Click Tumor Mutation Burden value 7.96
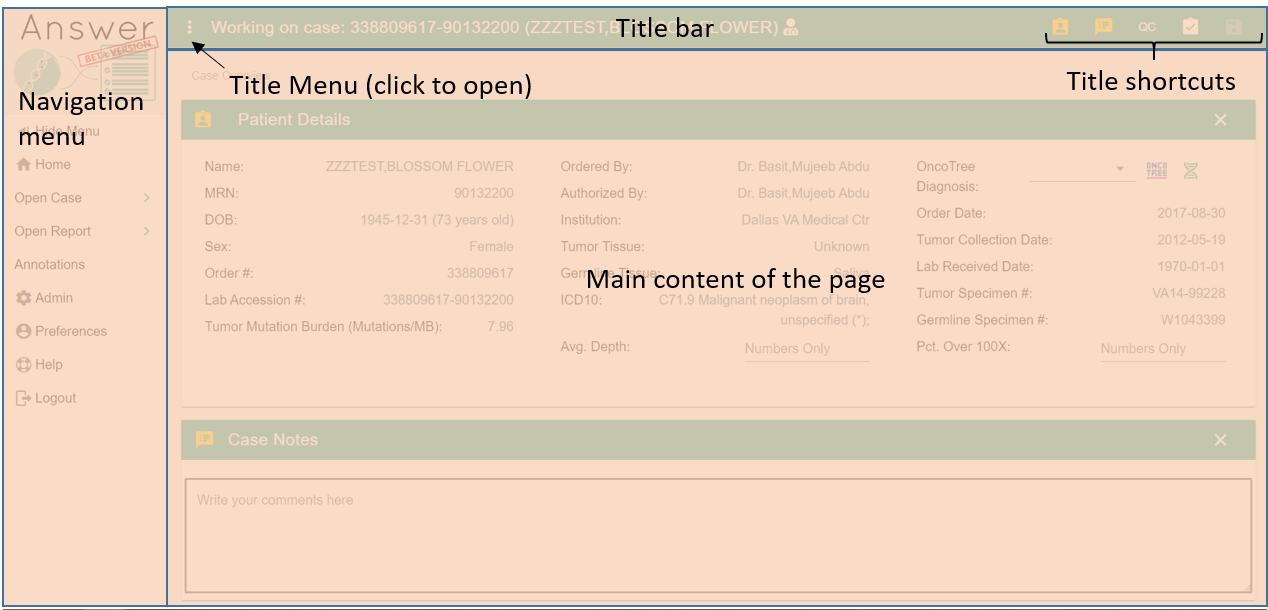1268x610 pixels. pos(500,326)
